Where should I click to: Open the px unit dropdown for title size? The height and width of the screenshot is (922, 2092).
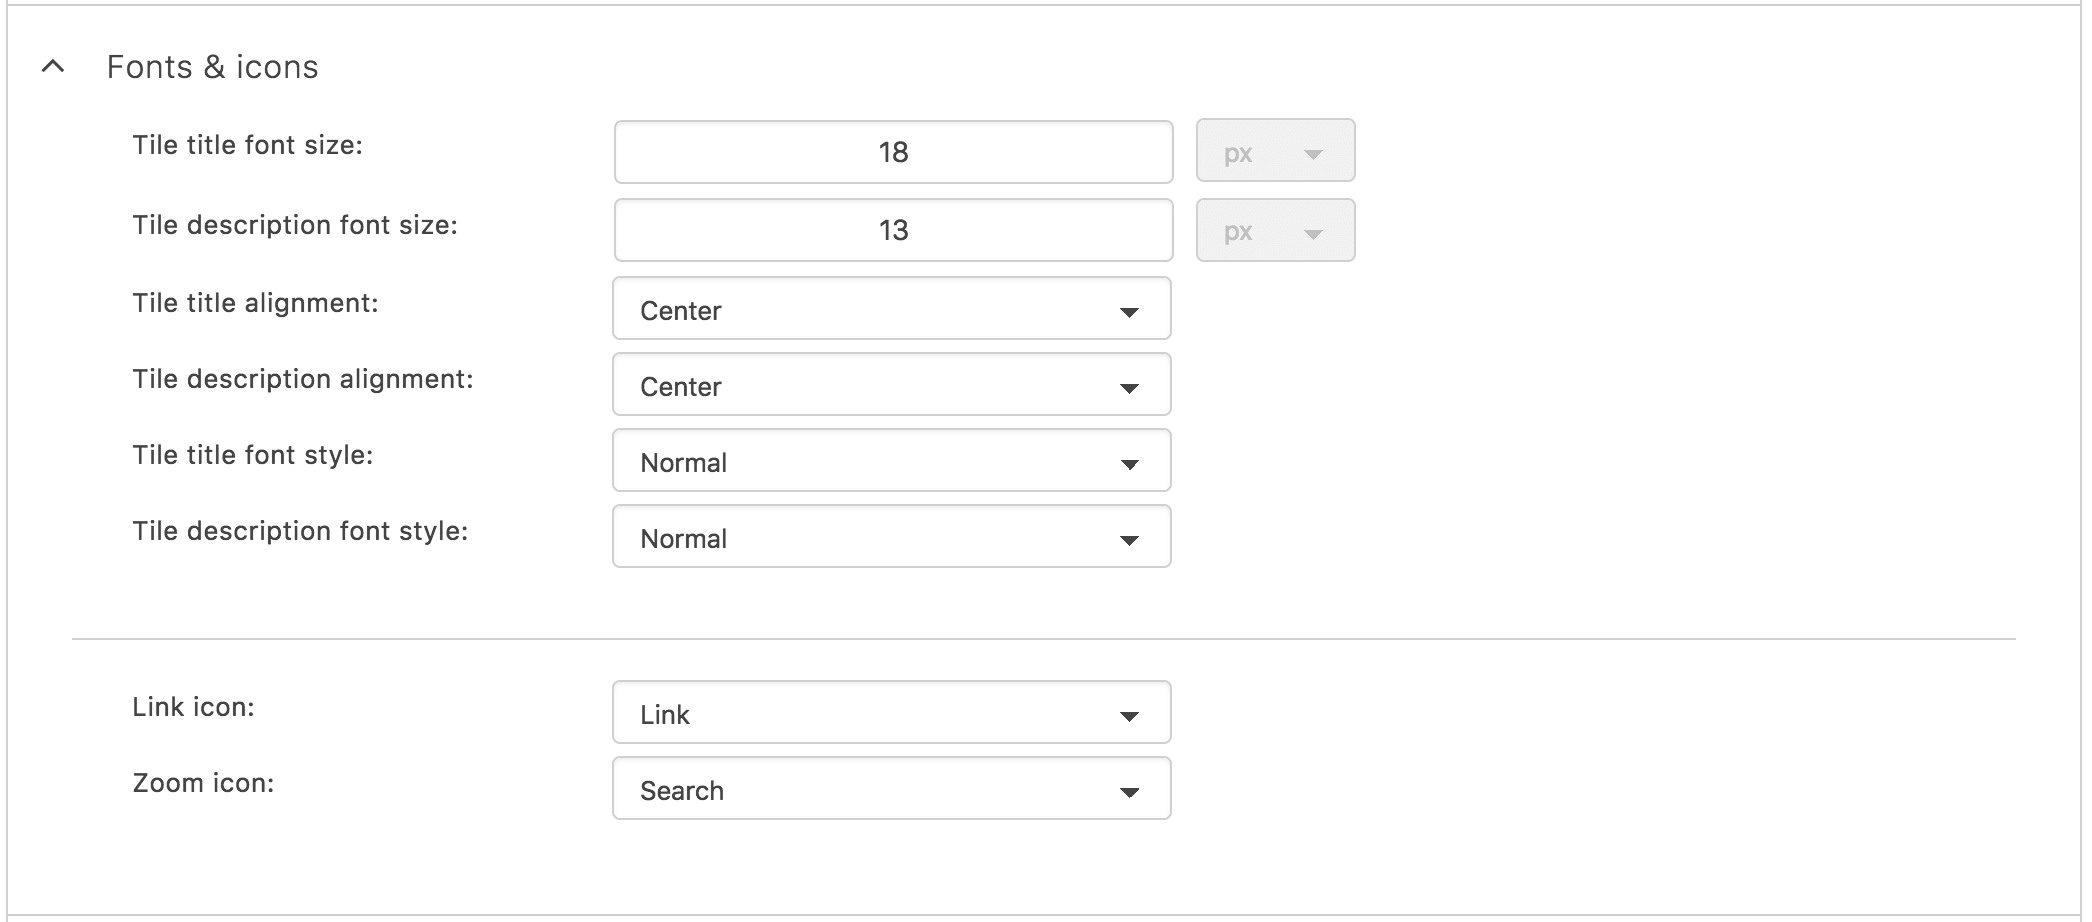(x=1274, y=152)
